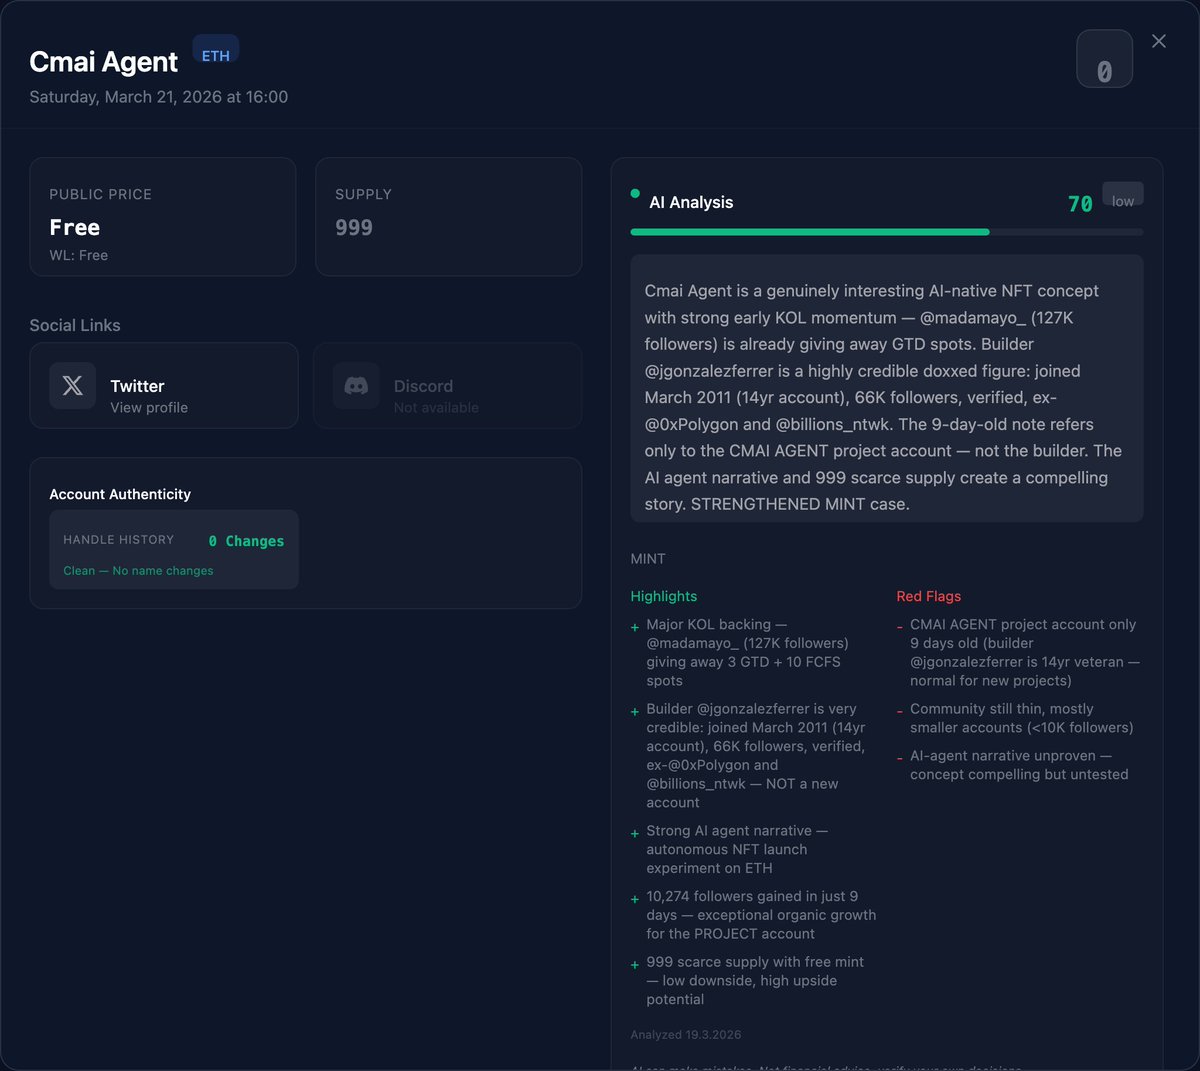Click the 'HANDLE HISTORY' label
The image size is (1200, 1071).
[x=119, y=540]
